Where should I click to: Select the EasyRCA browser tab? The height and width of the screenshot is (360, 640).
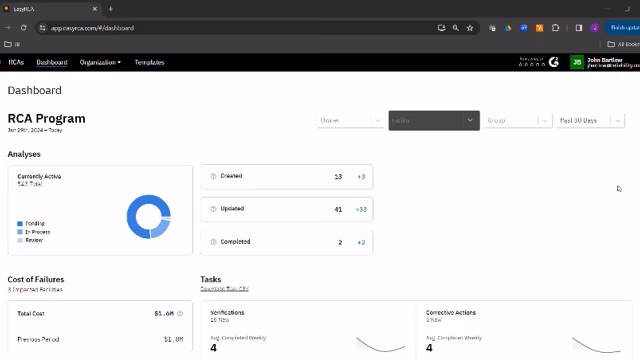50,9
